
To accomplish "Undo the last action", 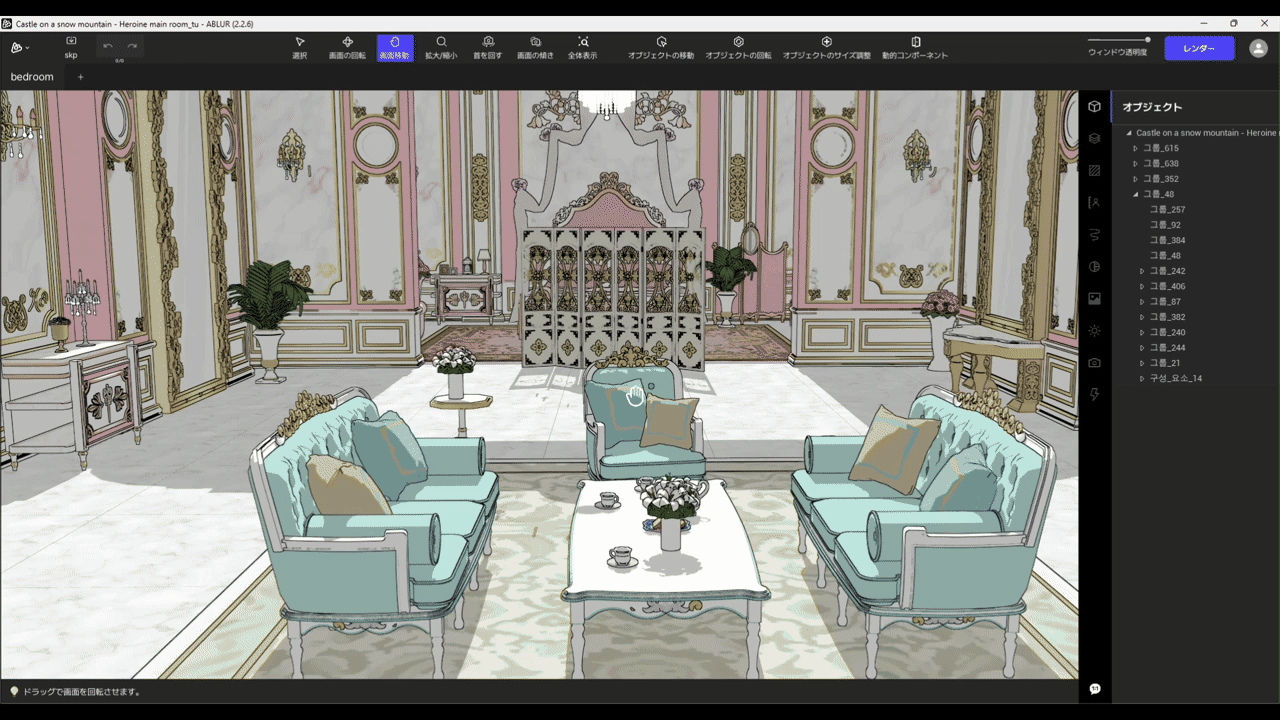I will click(x=108, y=46).
